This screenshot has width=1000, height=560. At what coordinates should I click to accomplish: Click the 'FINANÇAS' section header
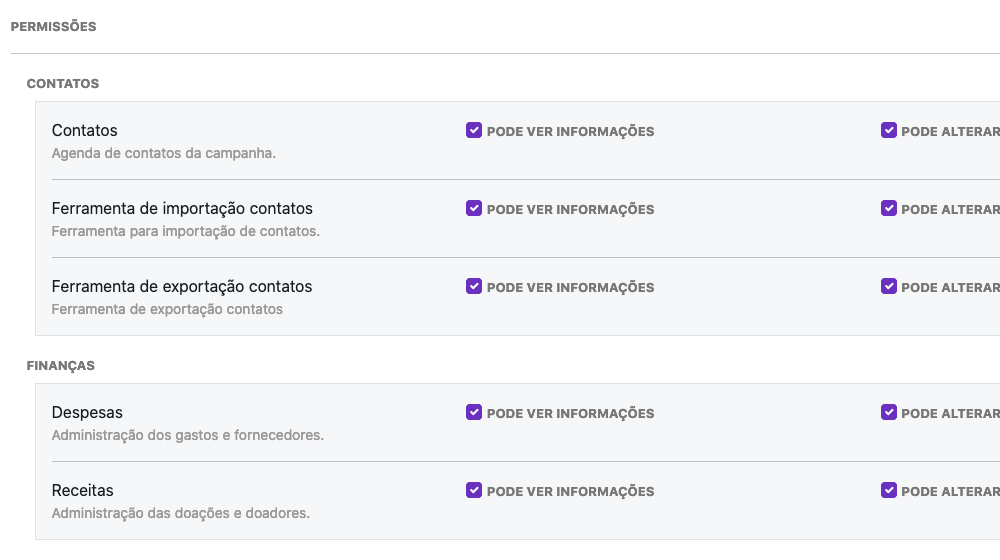click(61, 366)
